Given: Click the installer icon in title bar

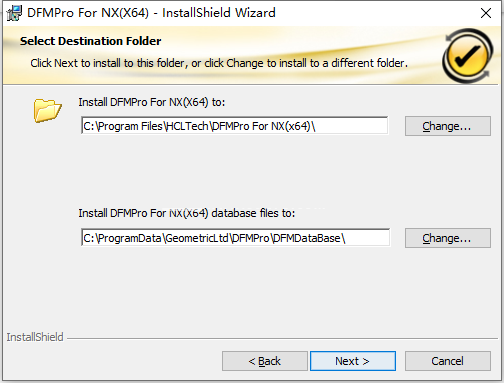Looking at the screenshot, I should click(x=14, y=13).
